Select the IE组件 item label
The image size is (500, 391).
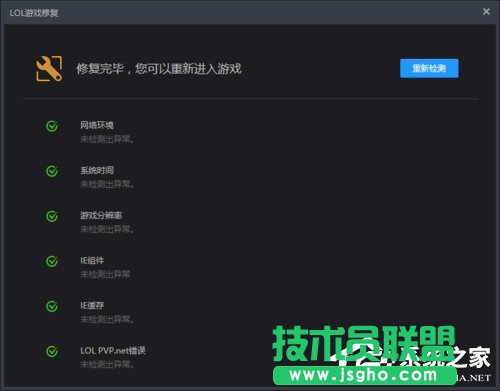pyautogui.click(x=92, y=260)
